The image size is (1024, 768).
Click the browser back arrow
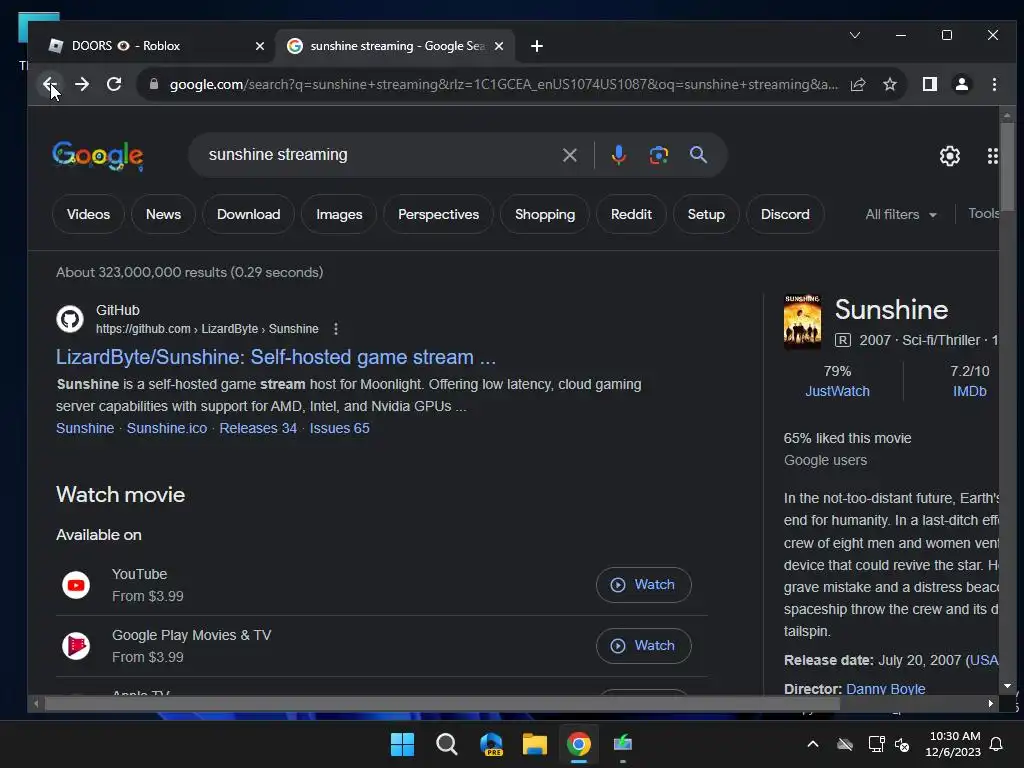pyautogui.click(x=49, y=84)
